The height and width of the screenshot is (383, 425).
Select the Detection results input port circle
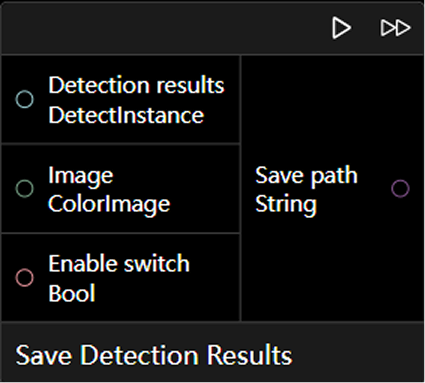pyautogui.click(x=25, y=99)
